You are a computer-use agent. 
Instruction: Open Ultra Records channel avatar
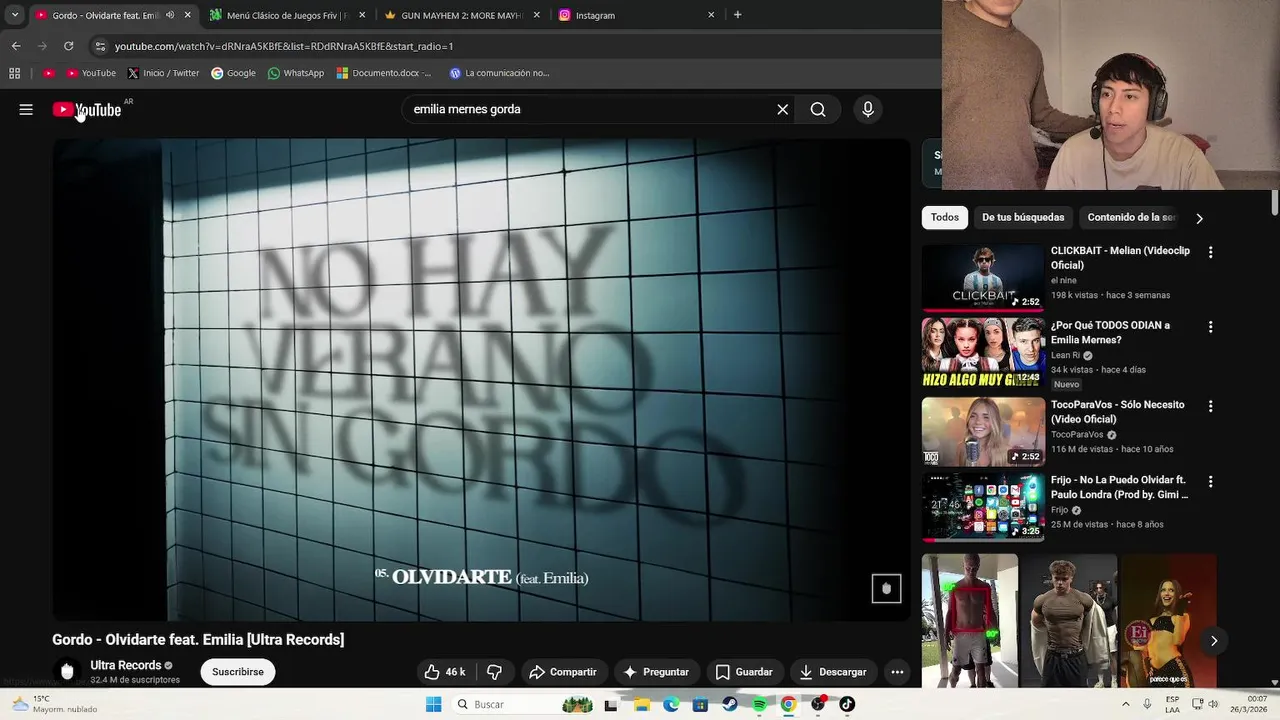click(67, 672)
